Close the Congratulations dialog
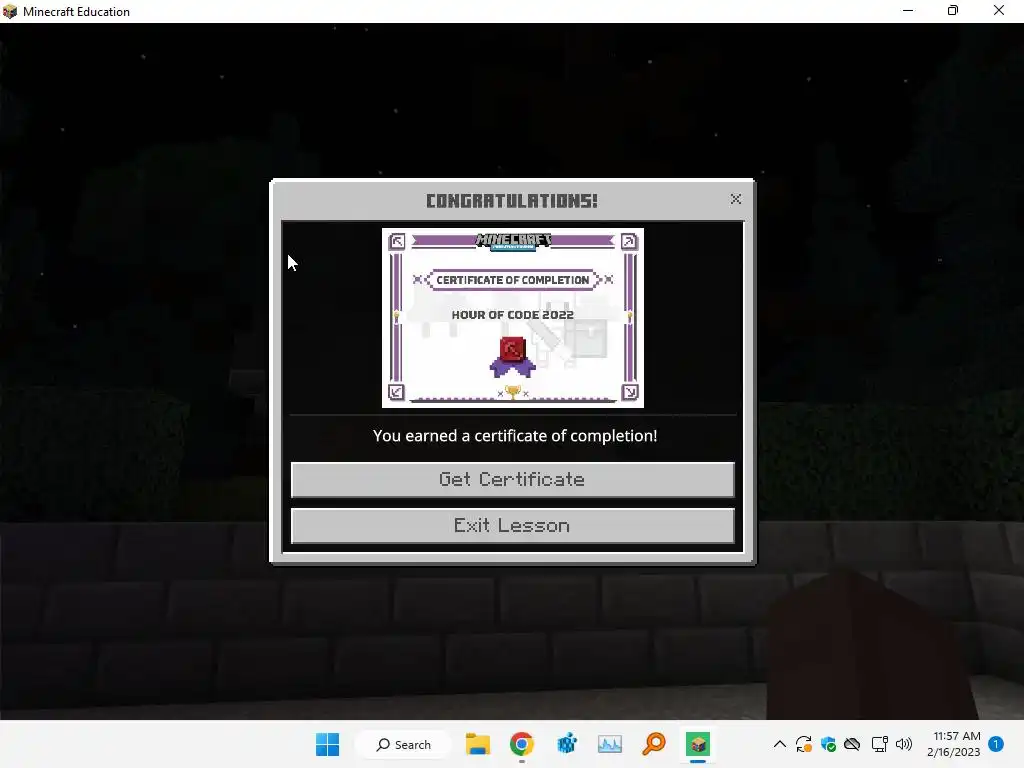Screen dimensions: 1024x768 (x=736, y=199)
